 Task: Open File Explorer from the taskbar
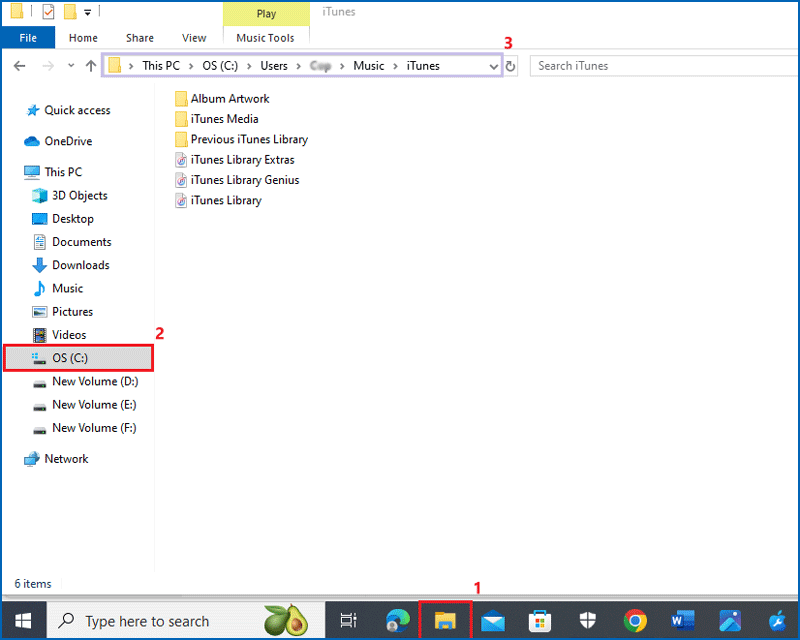445,621
